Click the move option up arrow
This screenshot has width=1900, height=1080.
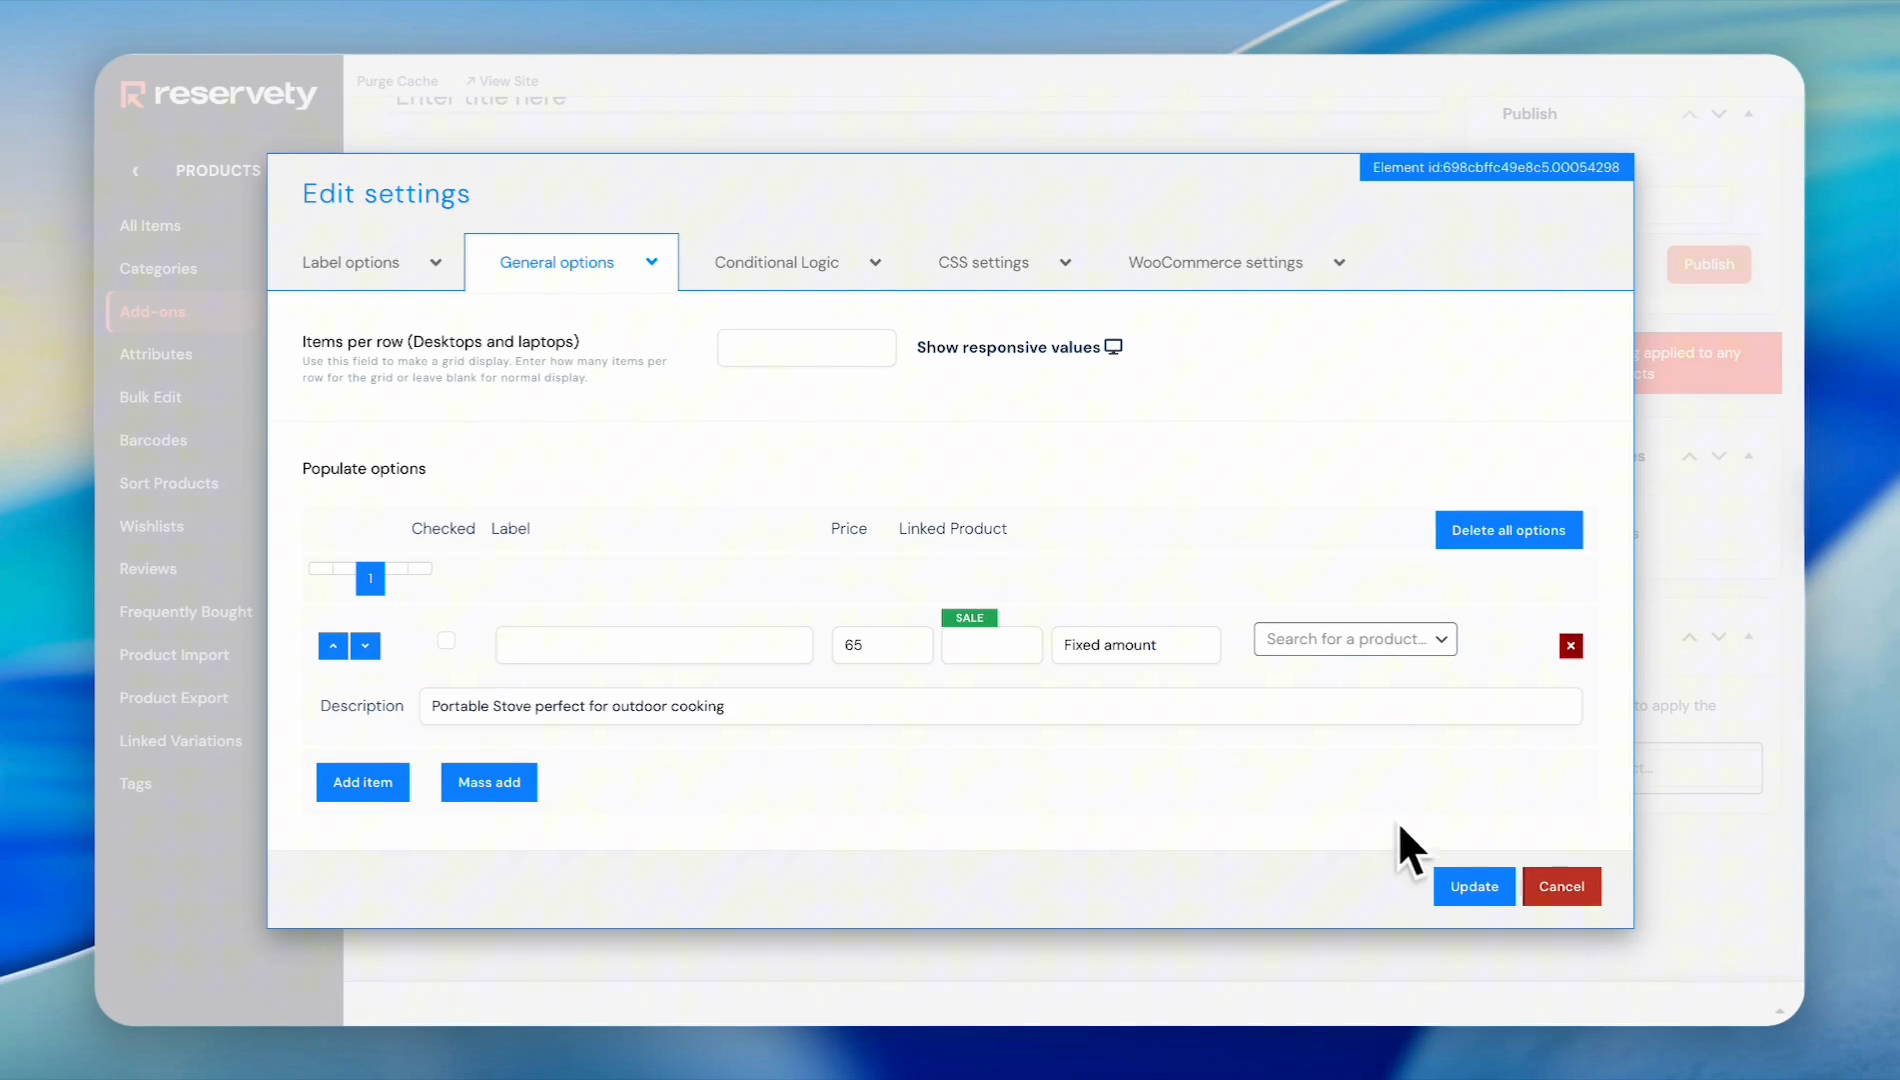click(333, 646)
